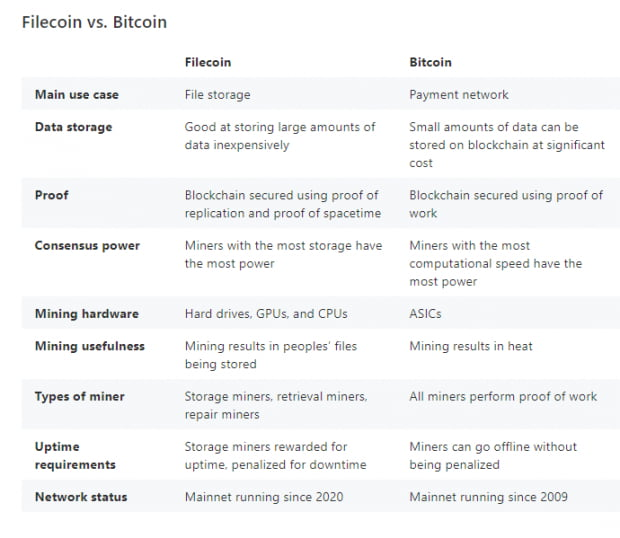Click the 'File storage' cell
The height and width of the screenshot is (538, 620).
(218, 95)
